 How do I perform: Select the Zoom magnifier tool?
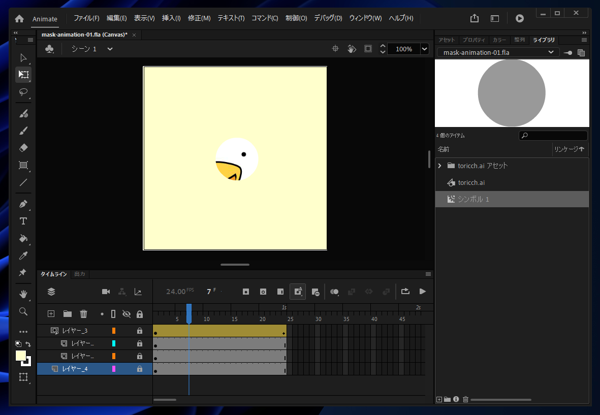click(23, 312)
